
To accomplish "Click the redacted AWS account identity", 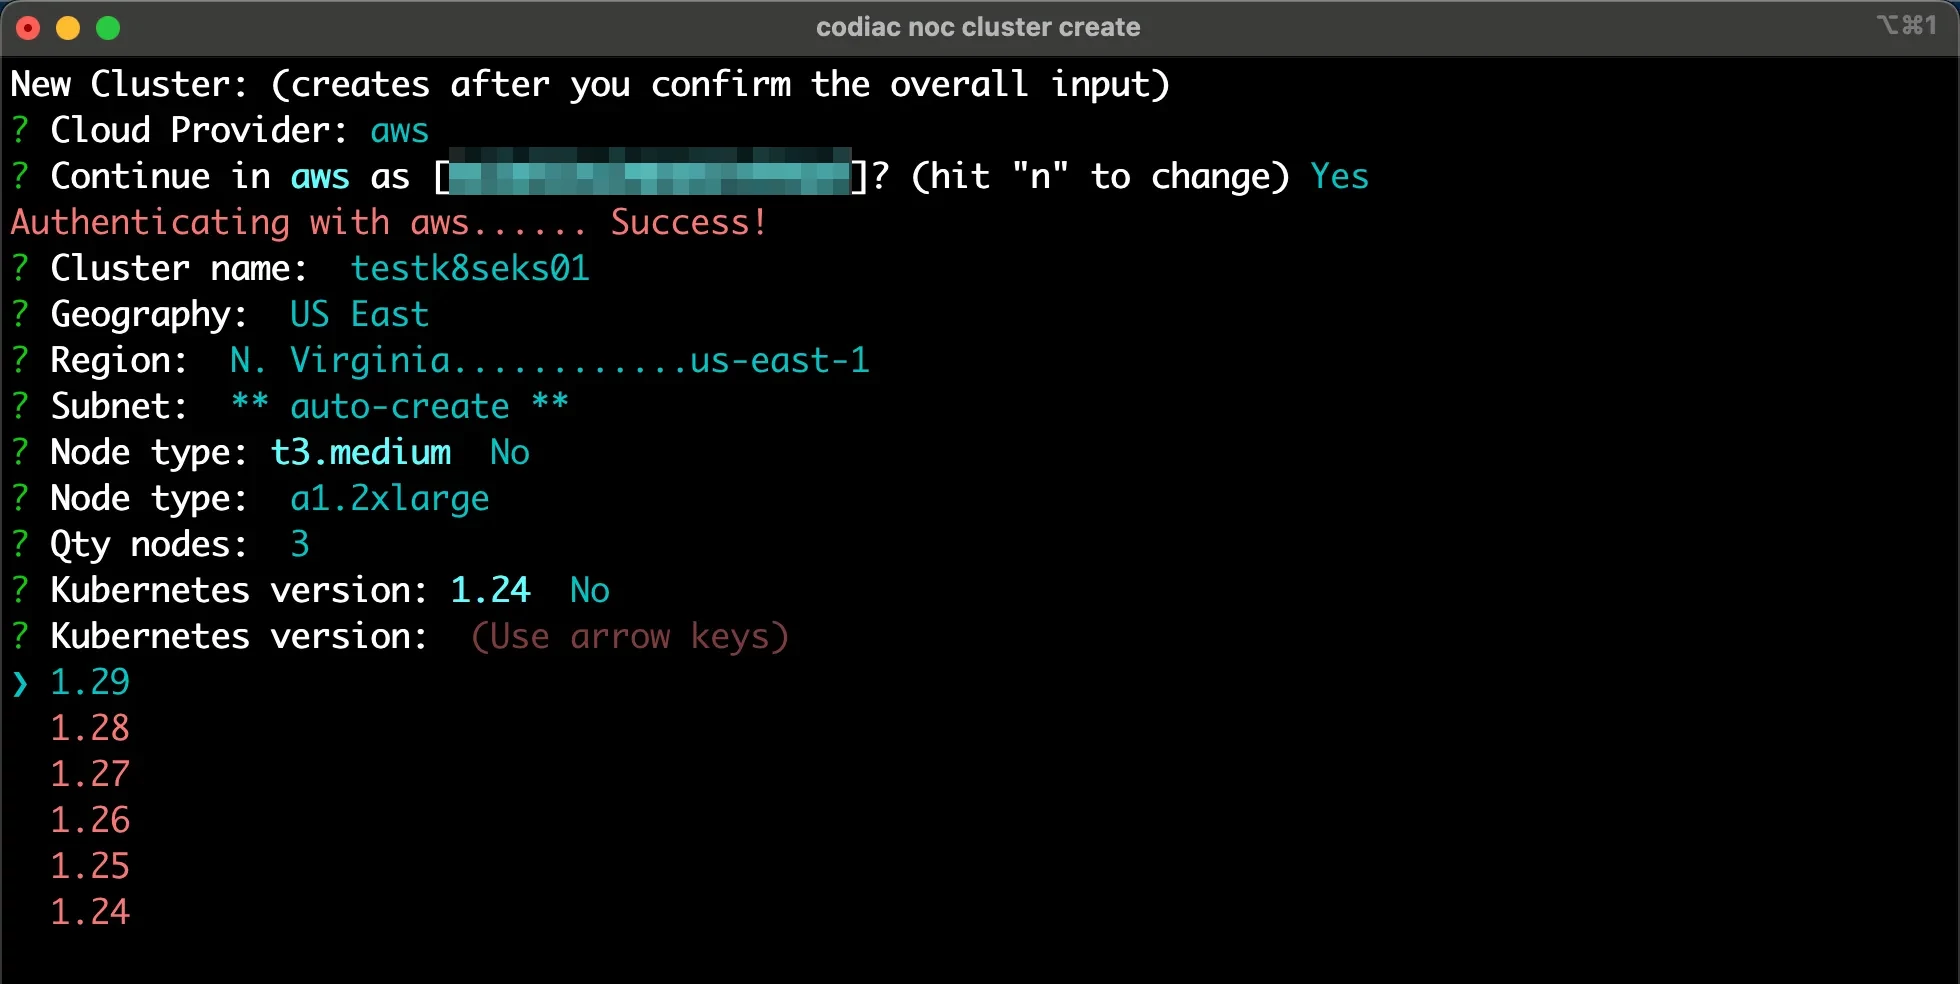I will point(650,172).
